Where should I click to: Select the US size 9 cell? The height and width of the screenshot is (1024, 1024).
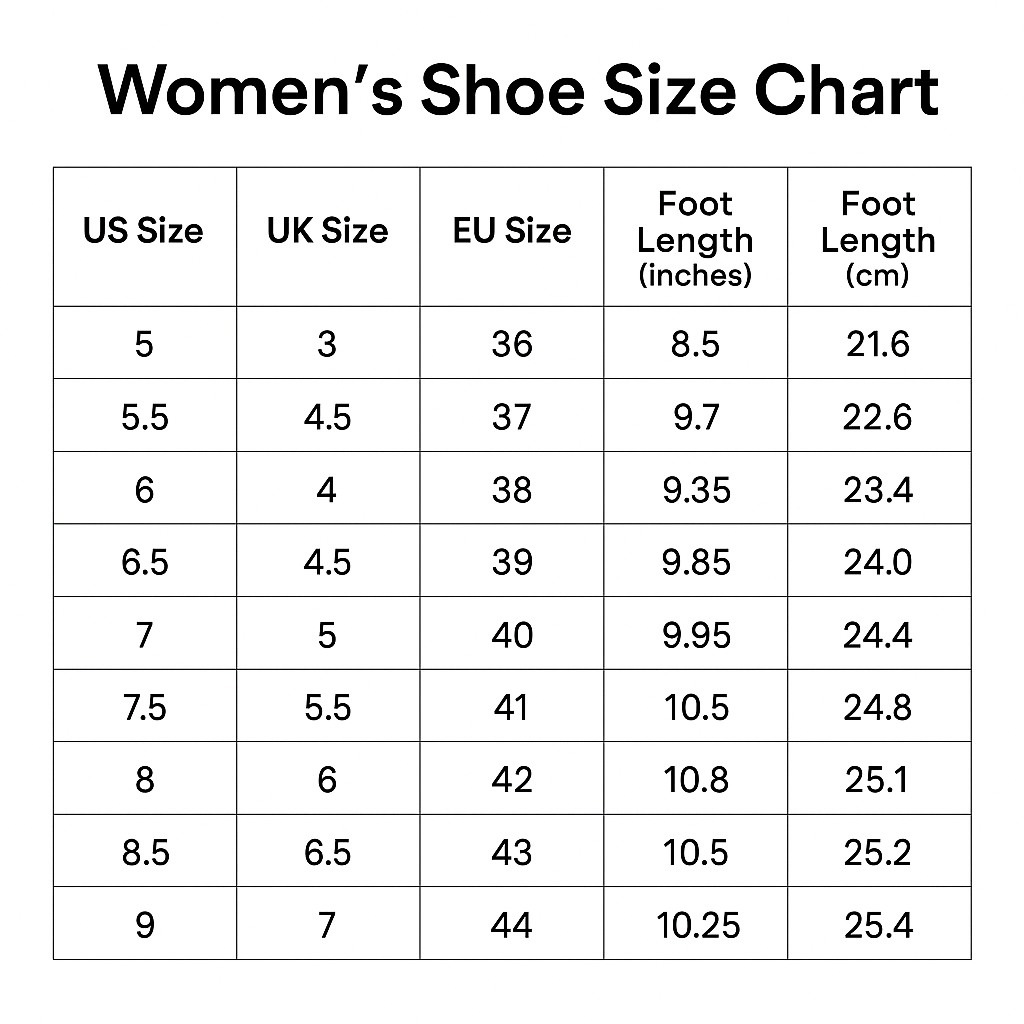145,926
